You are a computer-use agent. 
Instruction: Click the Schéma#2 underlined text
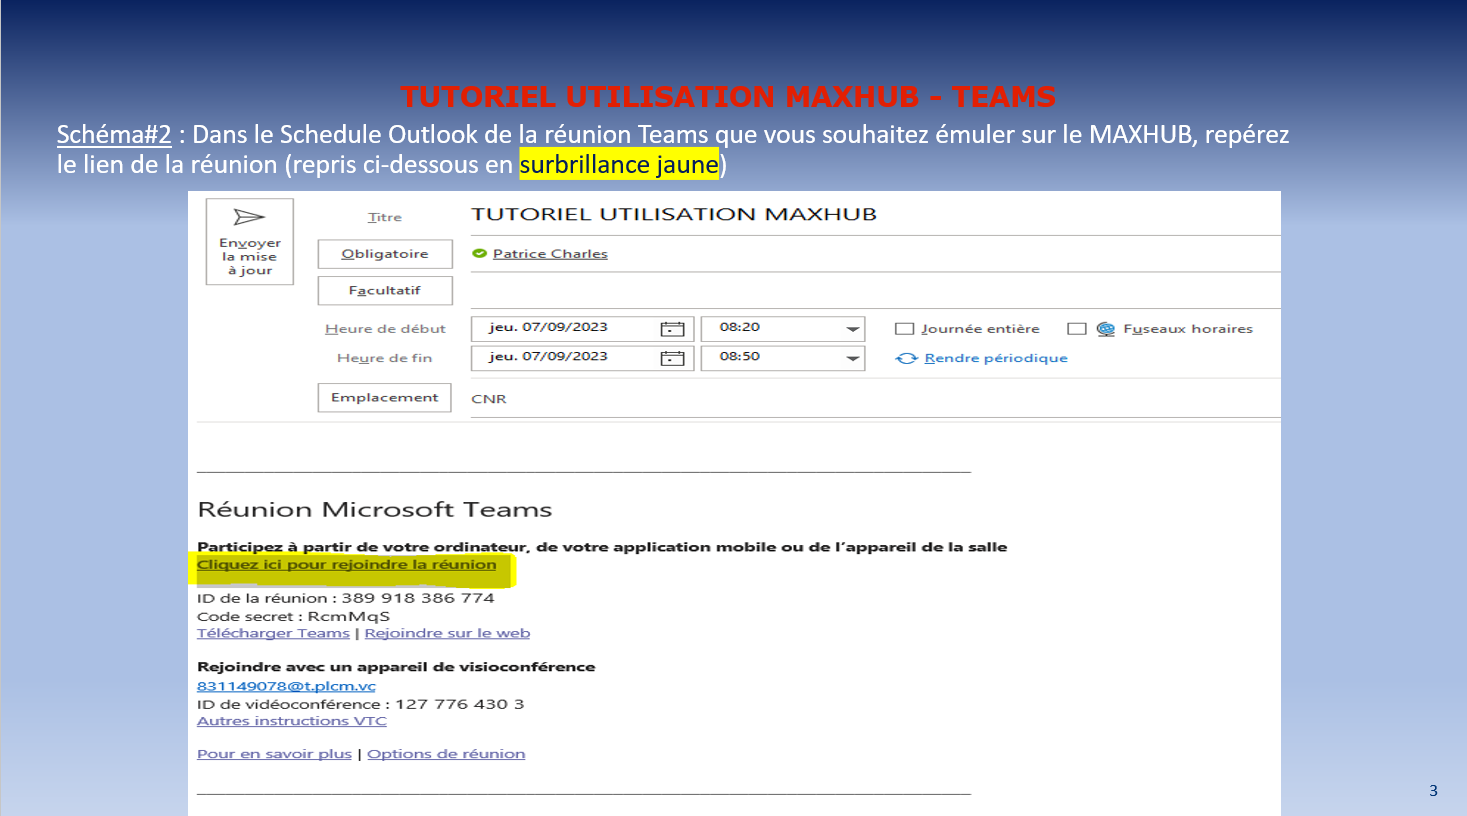[114, 134]
